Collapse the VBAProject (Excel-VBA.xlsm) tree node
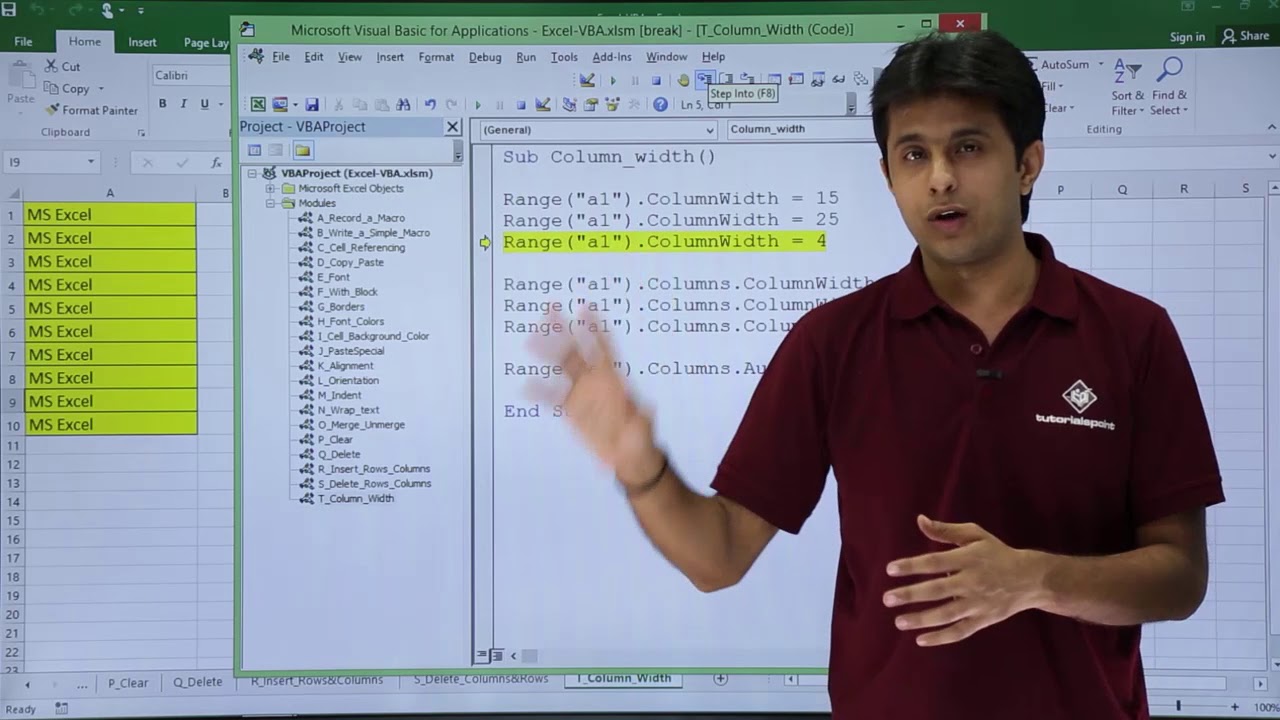 (x=253, y=173)
